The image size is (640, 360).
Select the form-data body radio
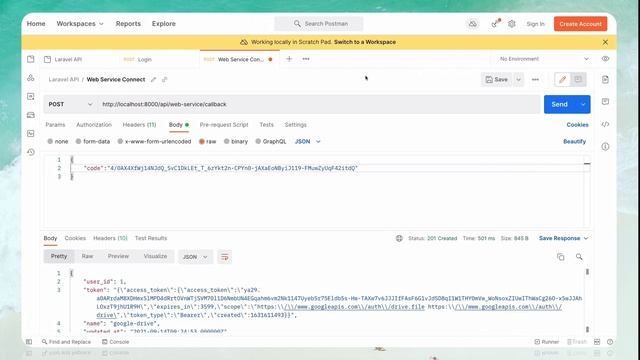click(78, 141)
